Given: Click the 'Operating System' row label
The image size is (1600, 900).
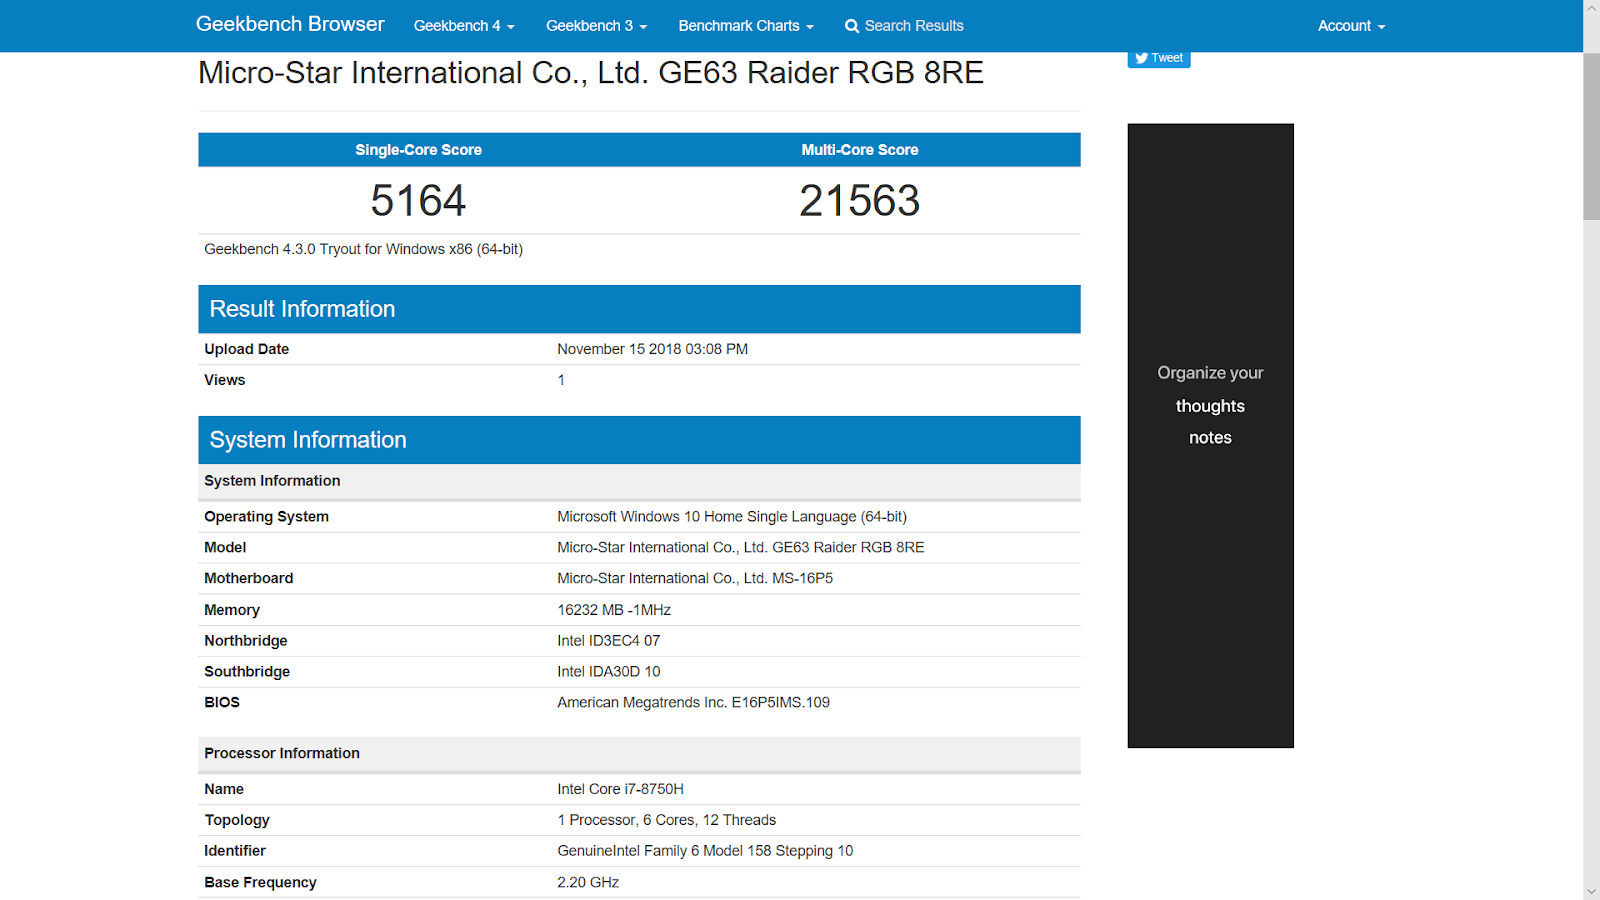Looking at the screenshot, I should click(x=266, y=517).
